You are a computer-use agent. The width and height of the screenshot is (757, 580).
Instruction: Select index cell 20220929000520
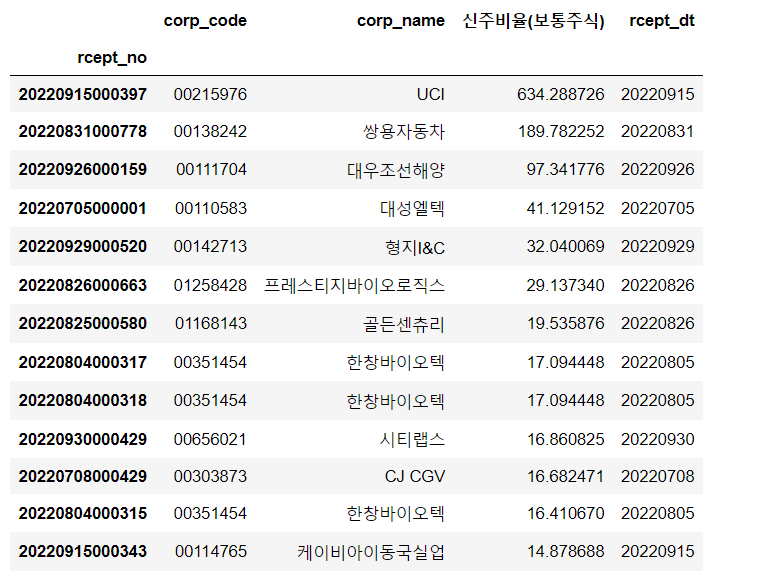[83, 246]
